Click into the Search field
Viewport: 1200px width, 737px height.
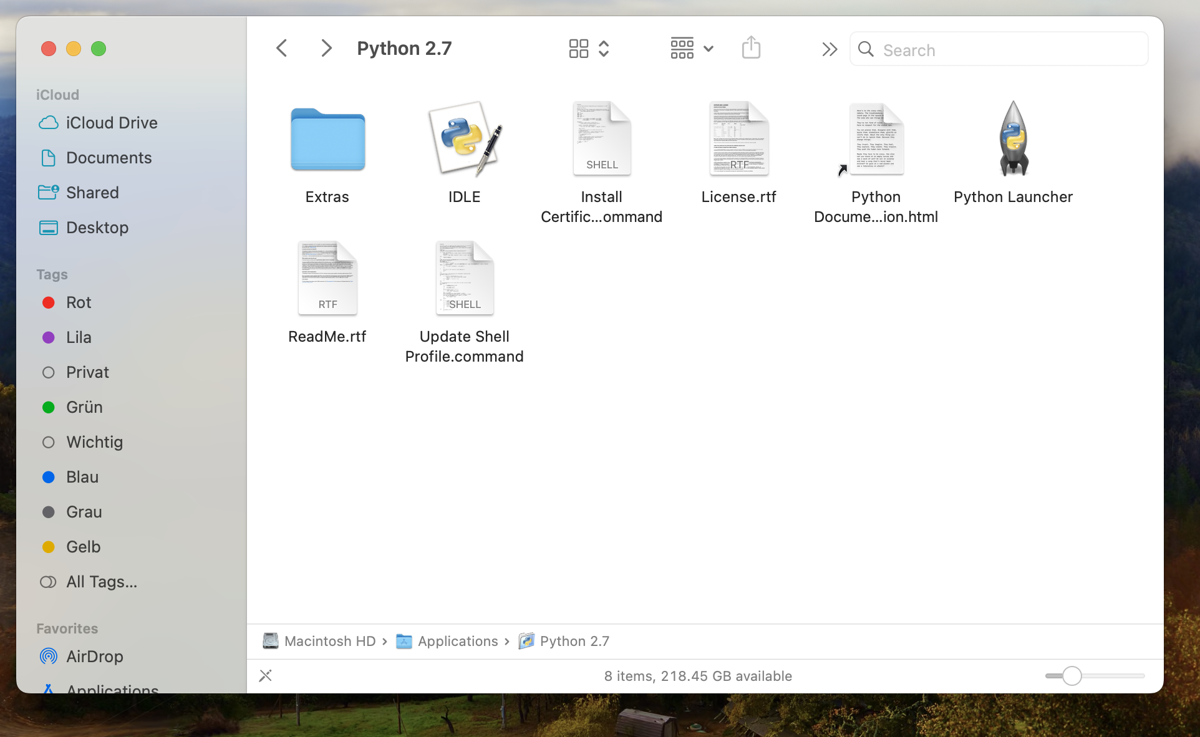(998, 49)
